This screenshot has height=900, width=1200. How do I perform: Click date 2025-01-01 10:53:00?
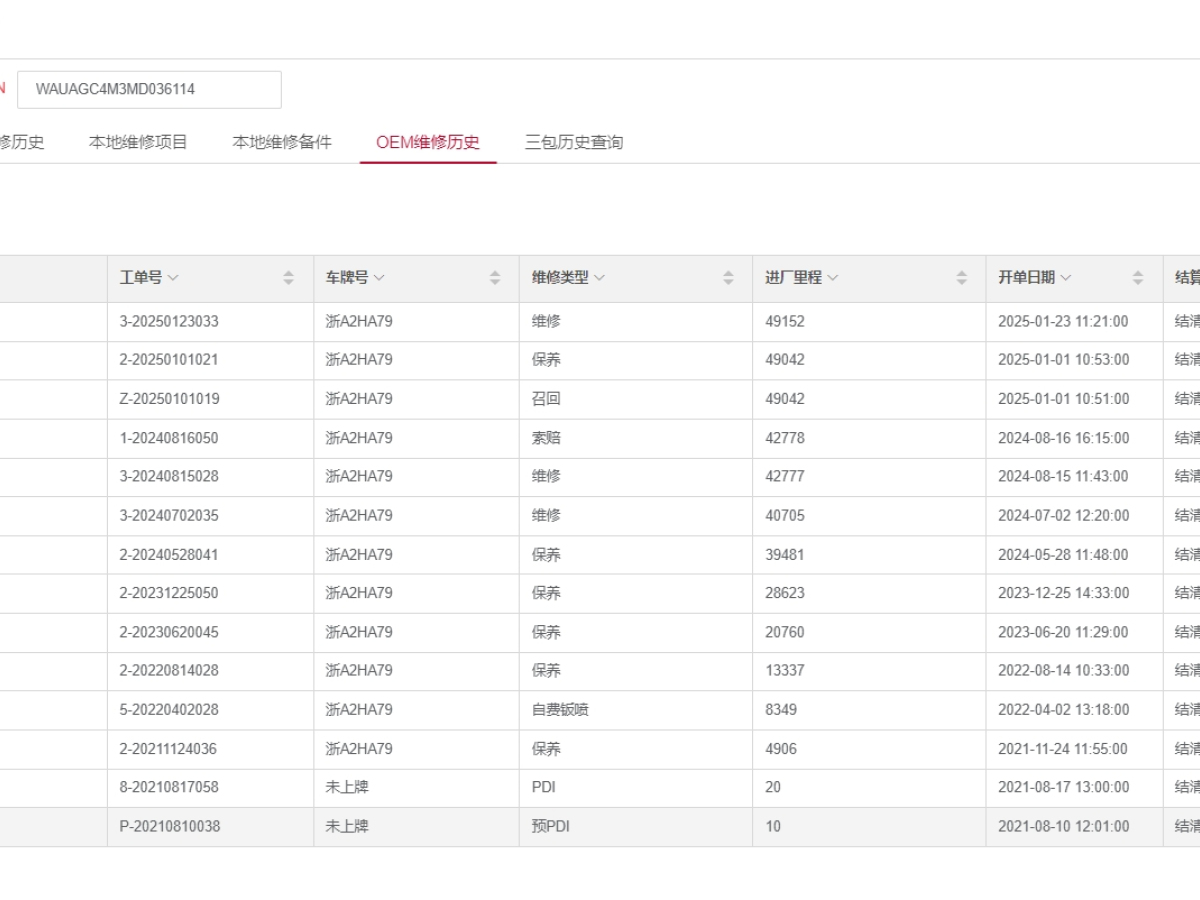point(1063,359)
